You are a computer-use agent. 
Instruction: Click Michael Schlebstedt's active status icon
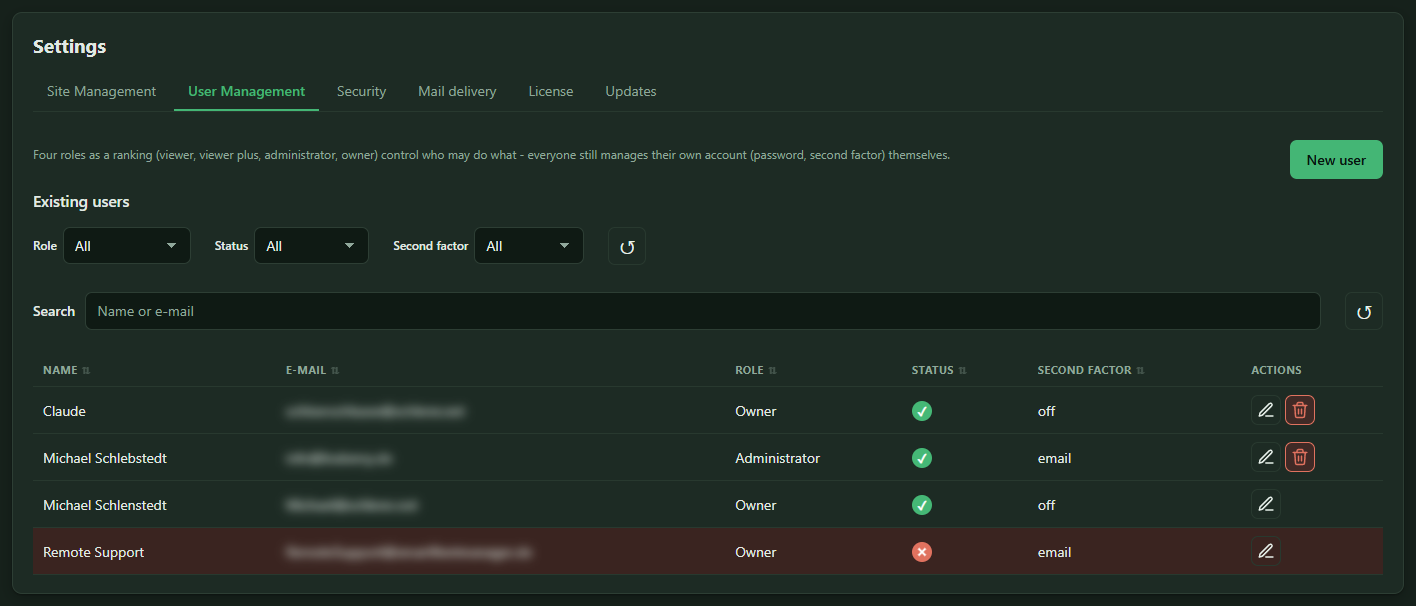coord(922,458)
